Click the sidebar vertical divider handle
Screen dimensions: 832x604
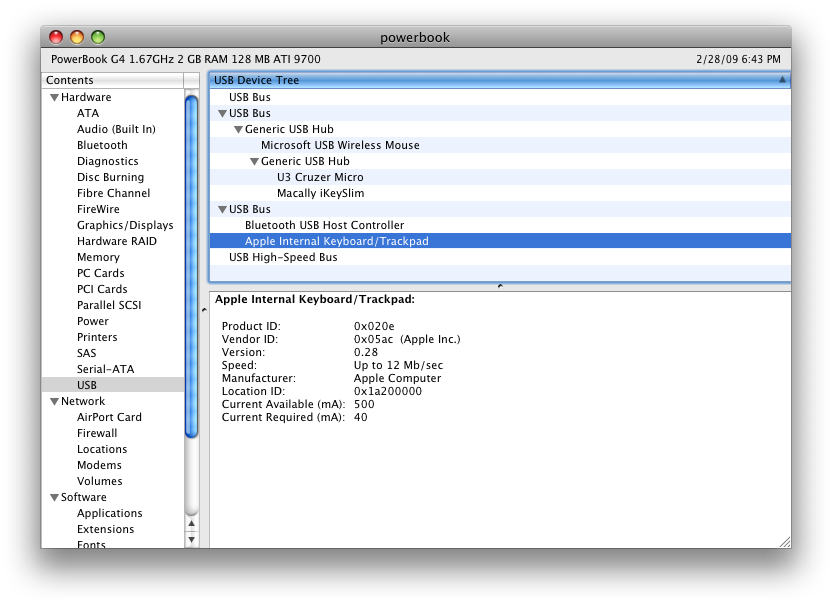tap(204, 310)
